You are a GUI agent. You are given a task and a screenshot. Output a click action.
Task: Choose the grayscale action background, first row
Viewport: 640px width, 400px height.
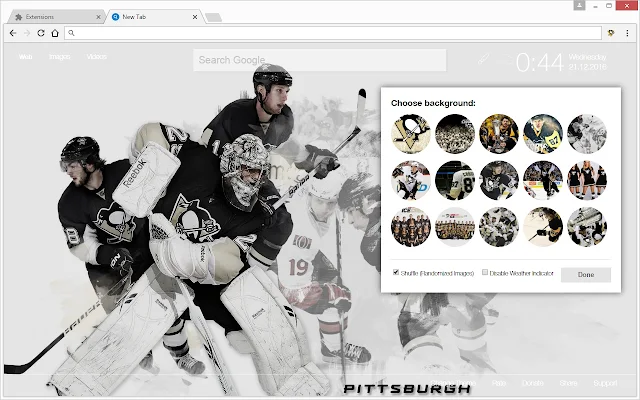pyautogui.click(x=587, y=134)
